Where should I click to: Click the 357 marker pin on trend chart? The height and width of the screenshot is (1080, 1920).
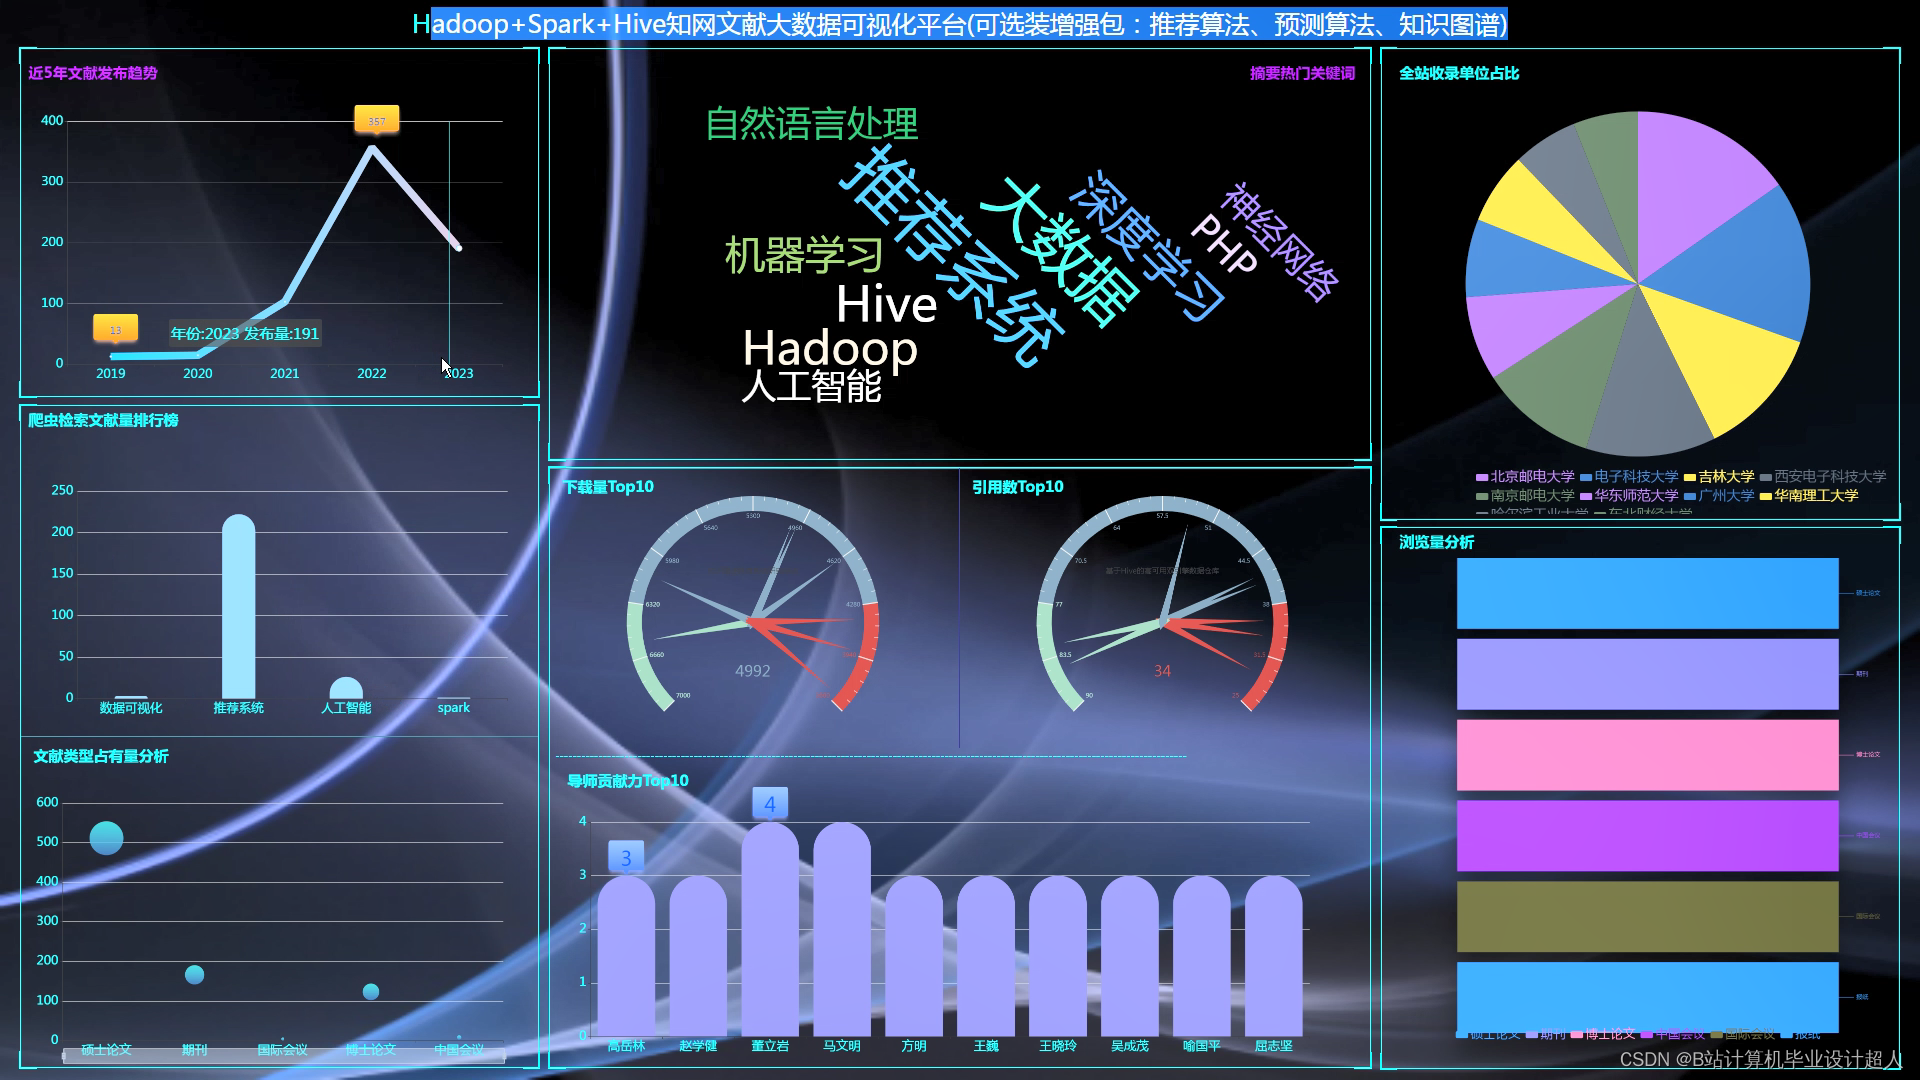point(376,120)
